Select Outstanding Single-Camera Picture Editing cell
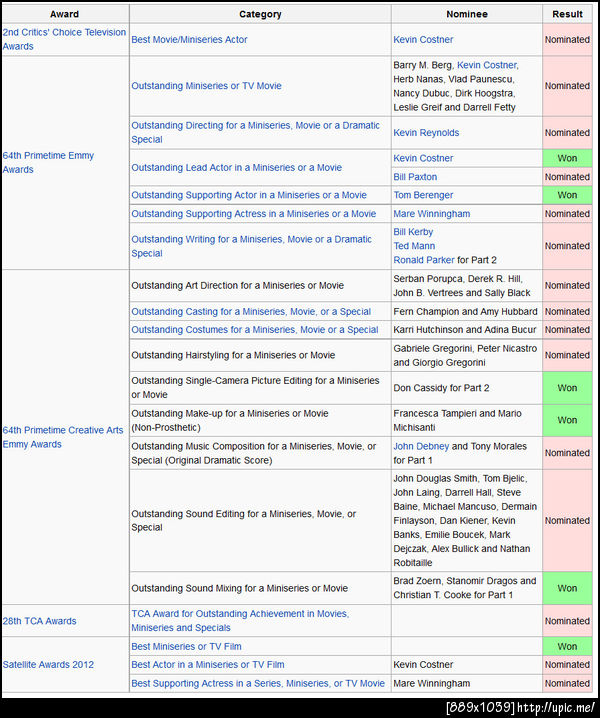This screenshot has height=718, width=600. pyautogui.click(x=260, y=388)
